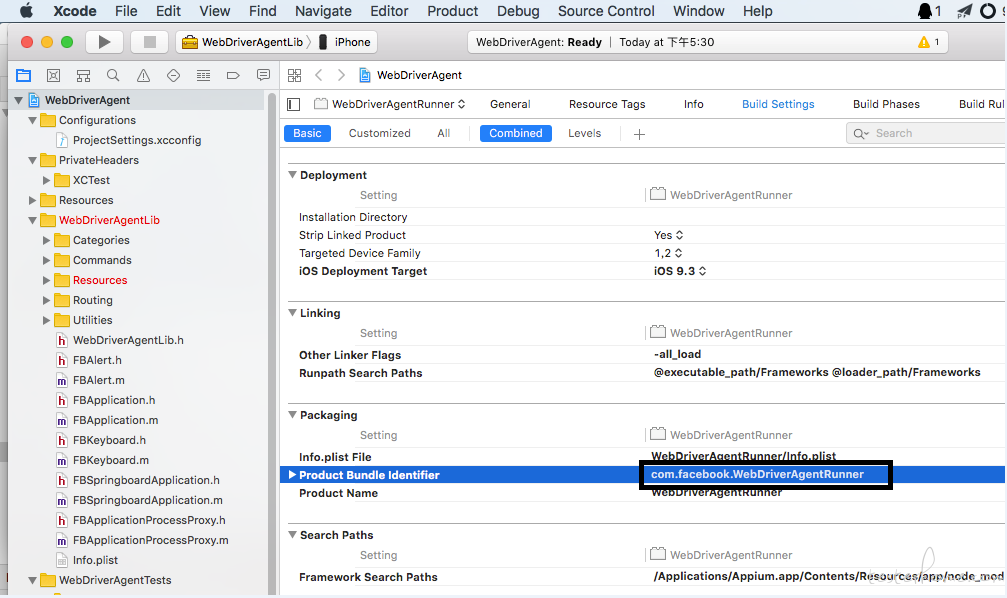The height and width of the screenshot is (598, 1007).
Task: Open the Product menu
Action: point(452,11)
